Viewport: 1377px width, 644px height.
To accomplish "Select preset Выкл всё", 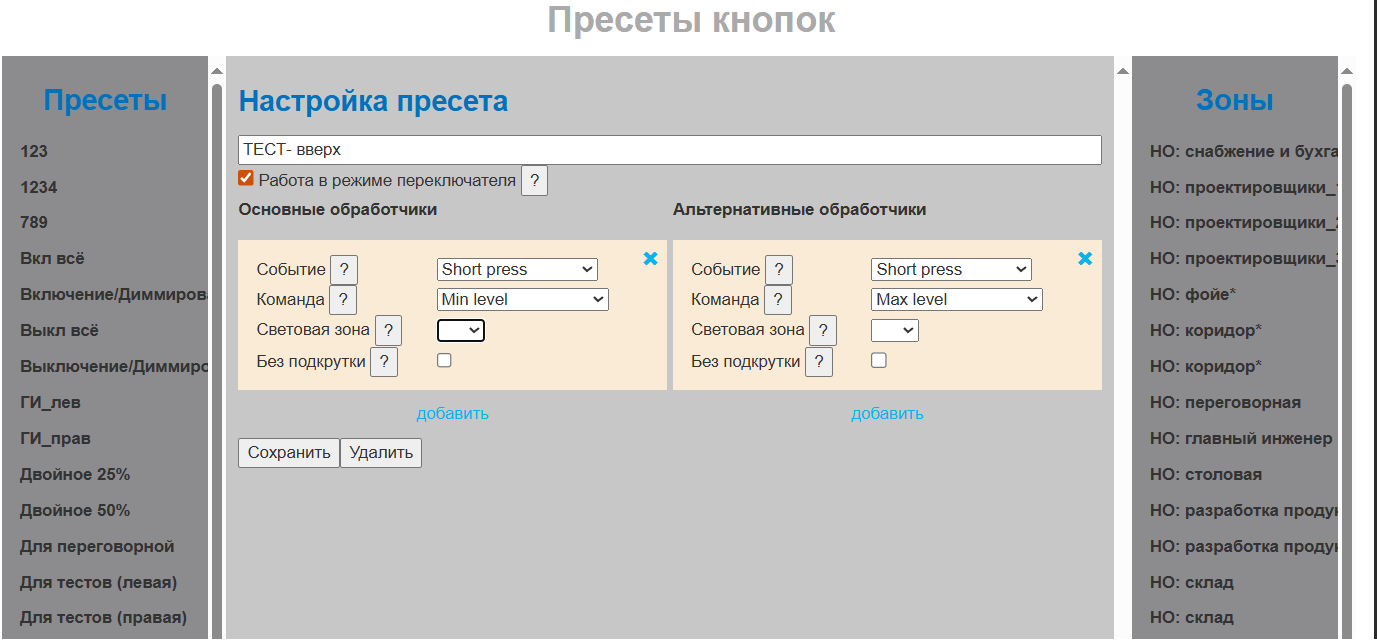I will coord(59,331).
